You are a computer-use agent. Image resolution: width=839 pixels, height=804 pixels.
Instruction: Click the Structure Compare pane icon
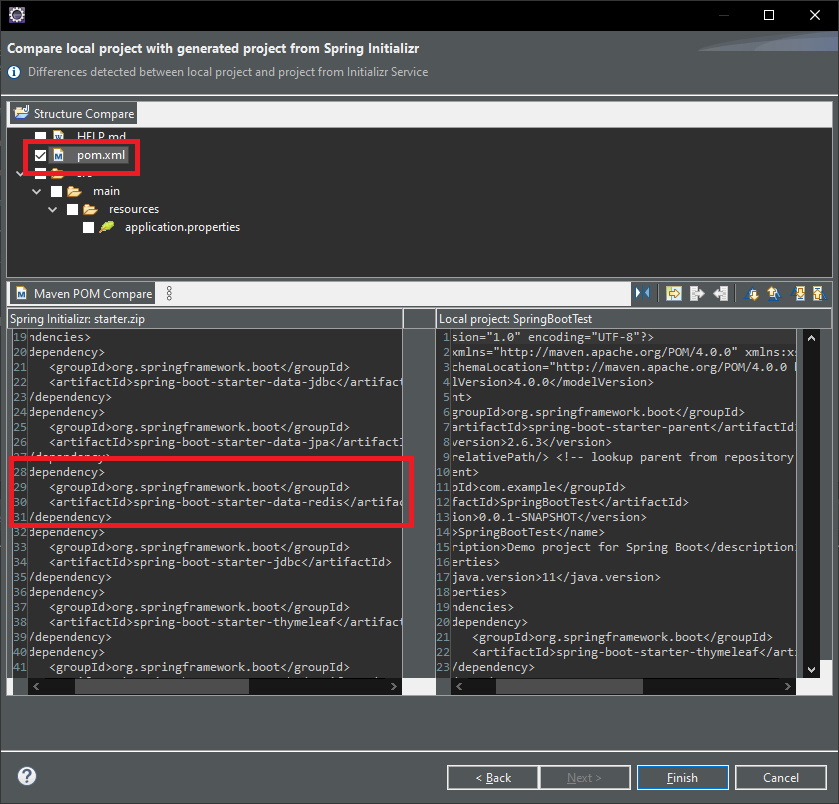click(22, 113)
